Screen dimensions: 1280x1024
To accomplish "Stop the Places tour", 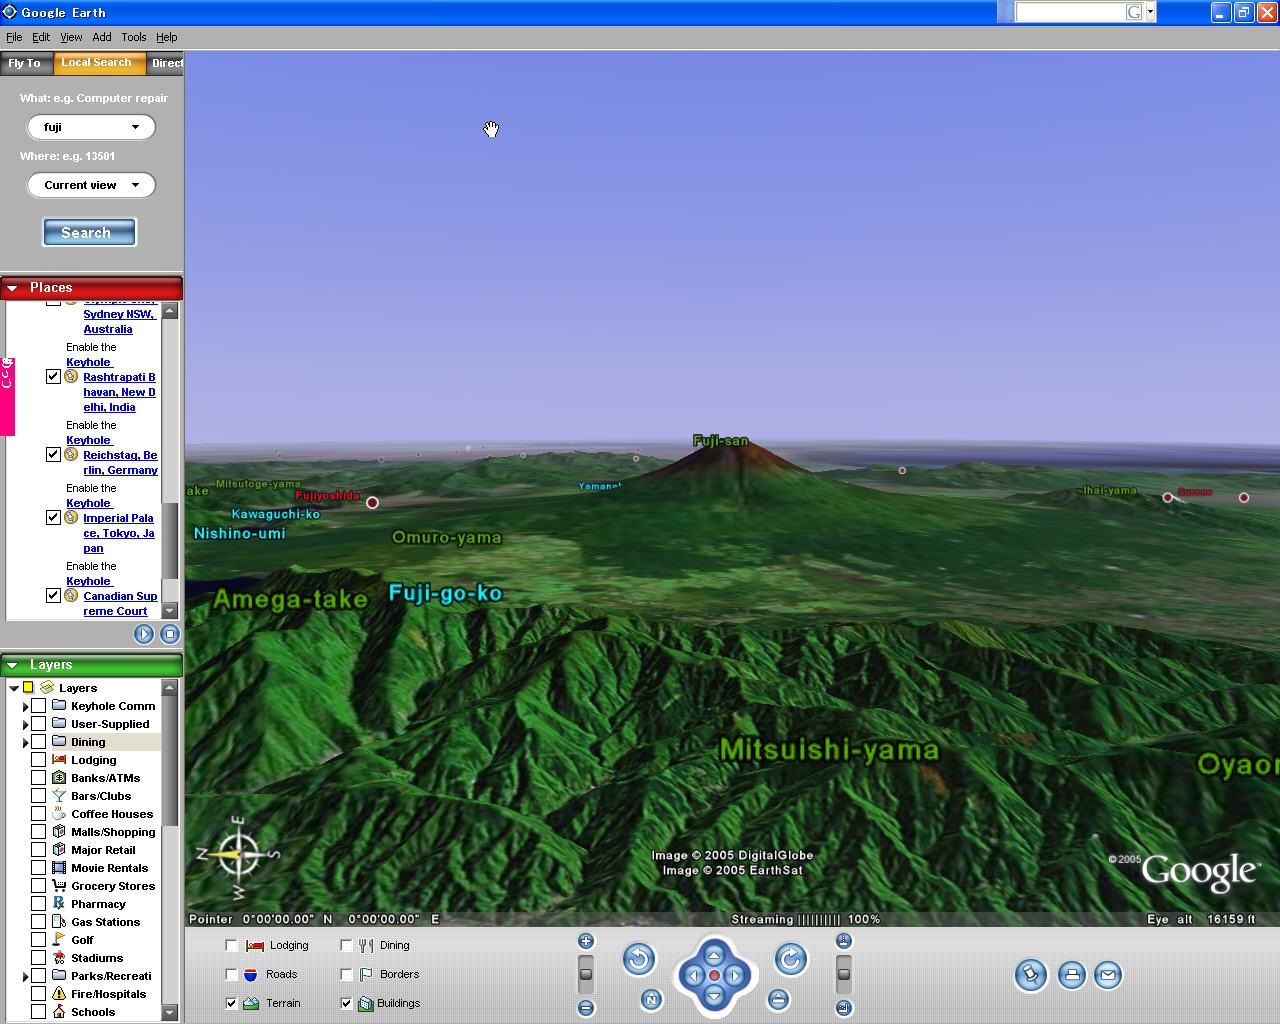I will 170,634.
